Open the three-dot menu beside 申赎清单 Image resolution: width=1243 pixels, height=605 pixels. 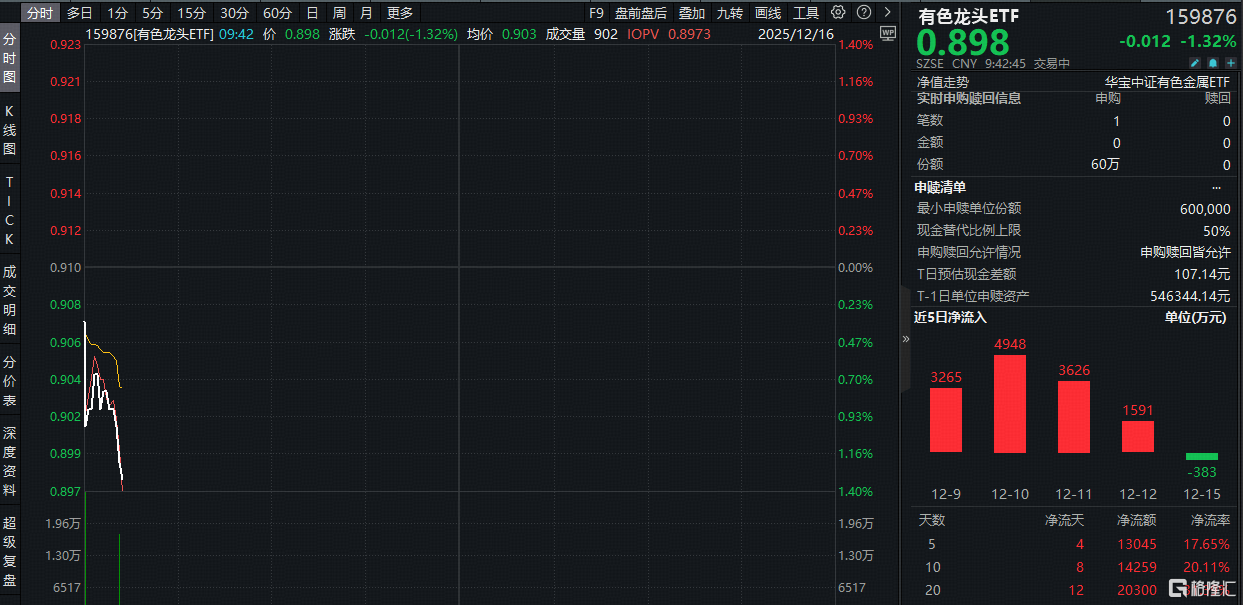coord(1217,187)
